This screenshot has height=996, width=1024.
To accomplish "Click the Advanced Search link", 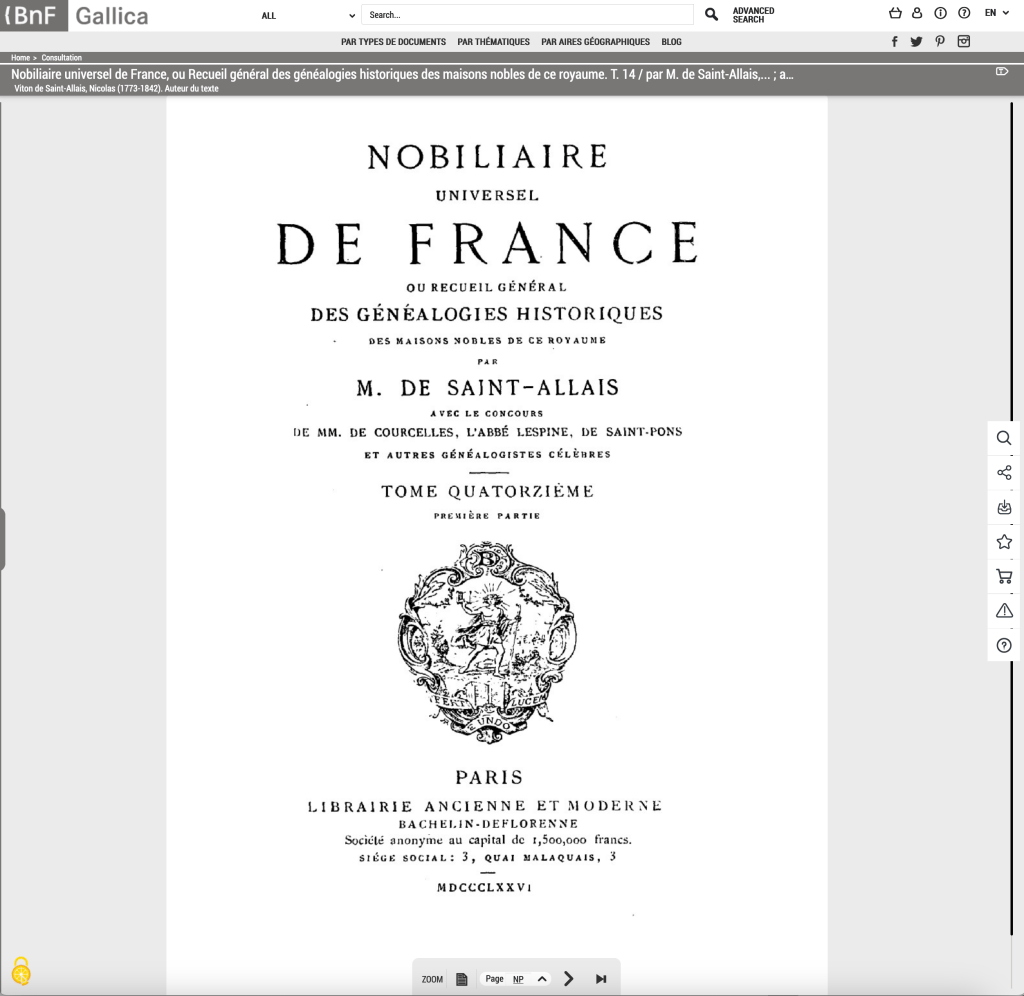I will click(753, 15).
